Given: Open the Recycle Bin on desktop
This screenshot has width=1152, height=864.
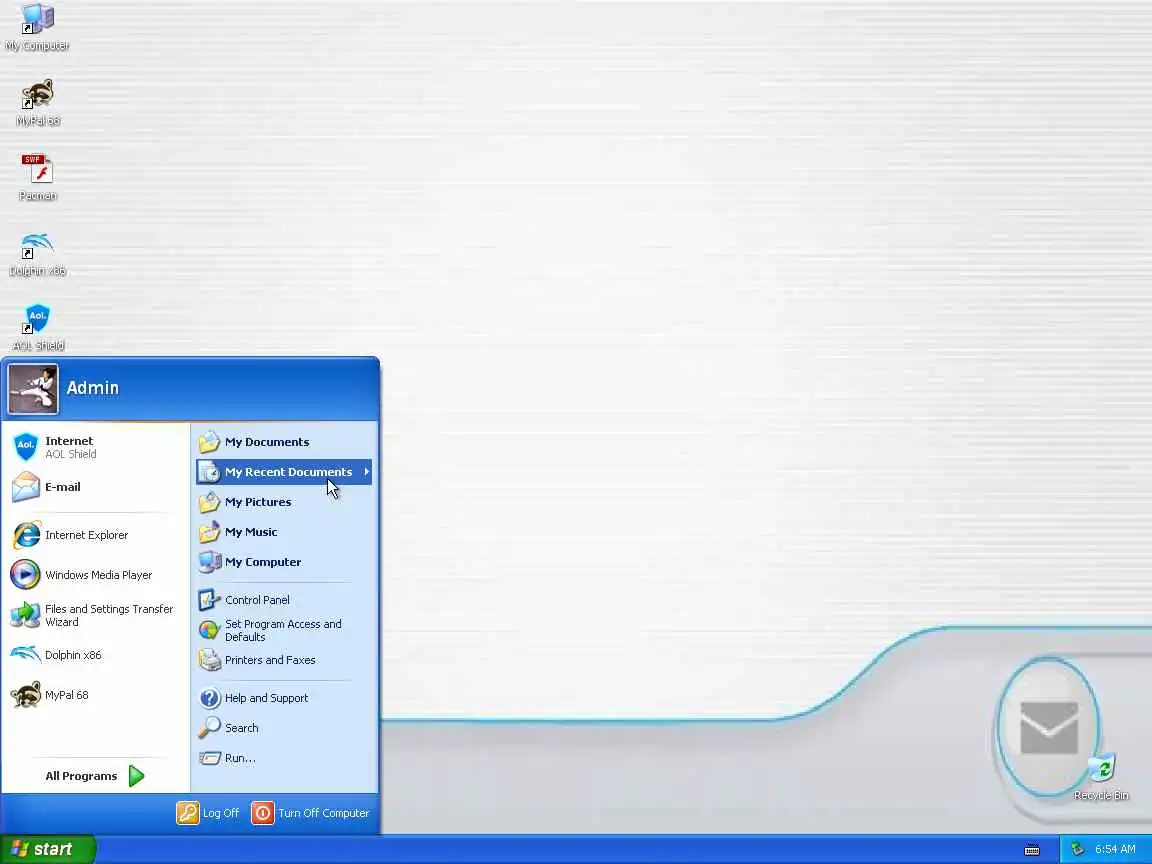Looking at the screenshot, I should click(x=1101, y=777).
